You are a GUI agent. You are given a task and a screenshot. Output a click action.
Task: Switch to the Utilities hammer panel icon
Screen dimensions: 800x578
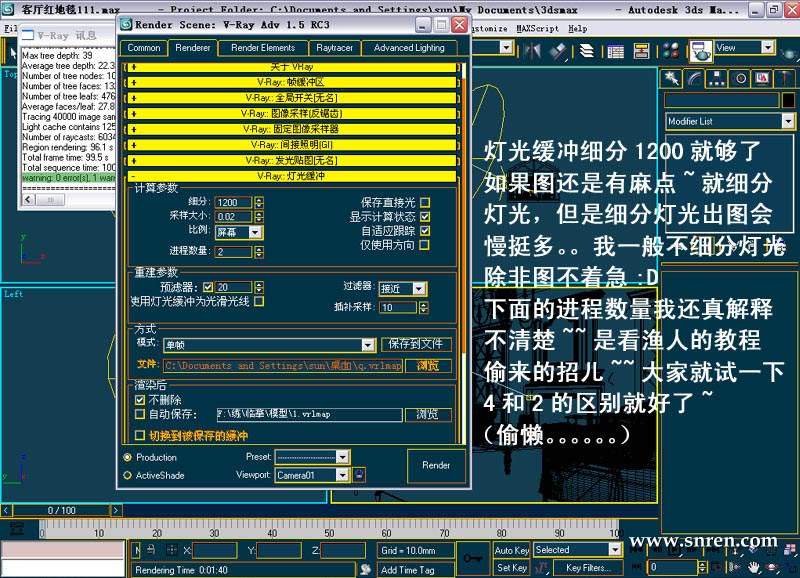pos(784,79)
